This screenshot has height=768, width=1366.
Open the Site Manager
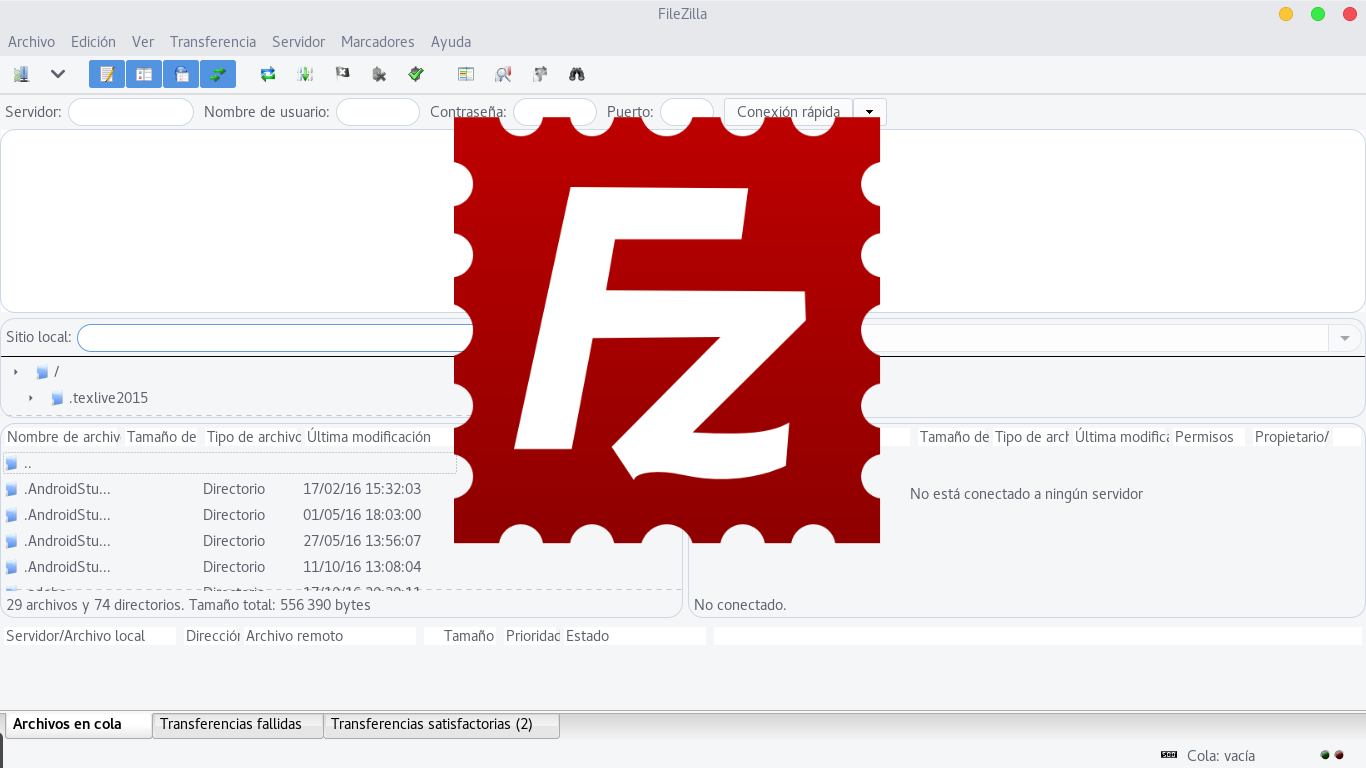click(21, 74)
